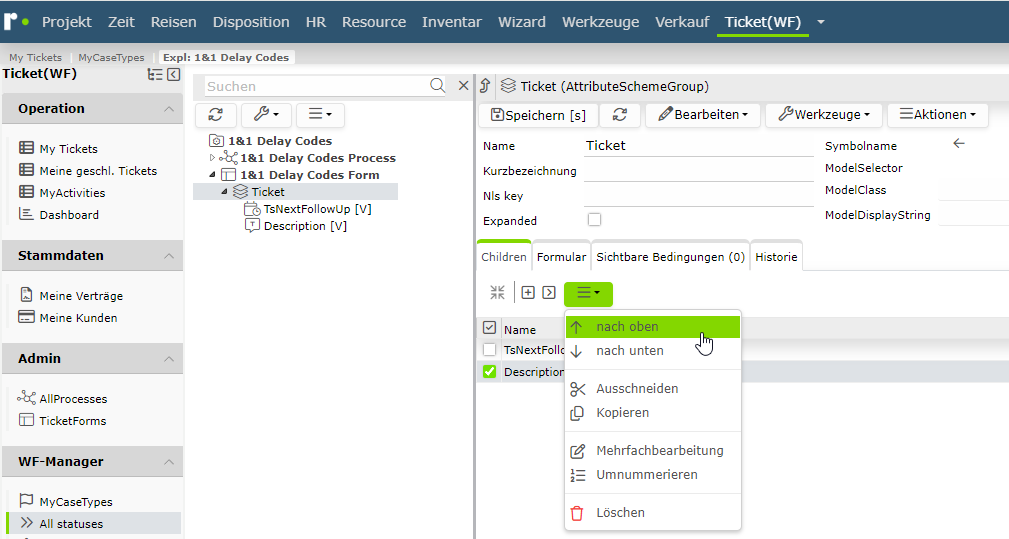Click the Kurzbezeichnung input field

tap(699, 170)
